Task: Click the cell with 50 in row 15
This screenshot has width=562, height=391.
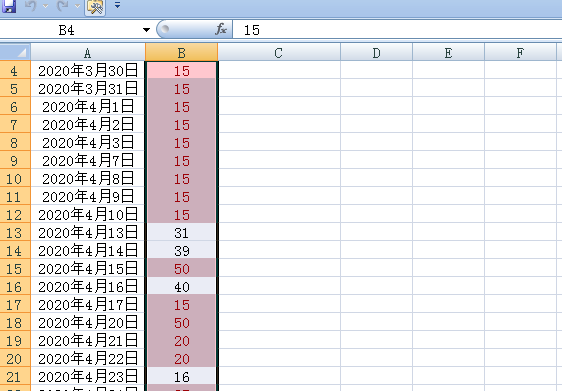Action: (181, 268)
